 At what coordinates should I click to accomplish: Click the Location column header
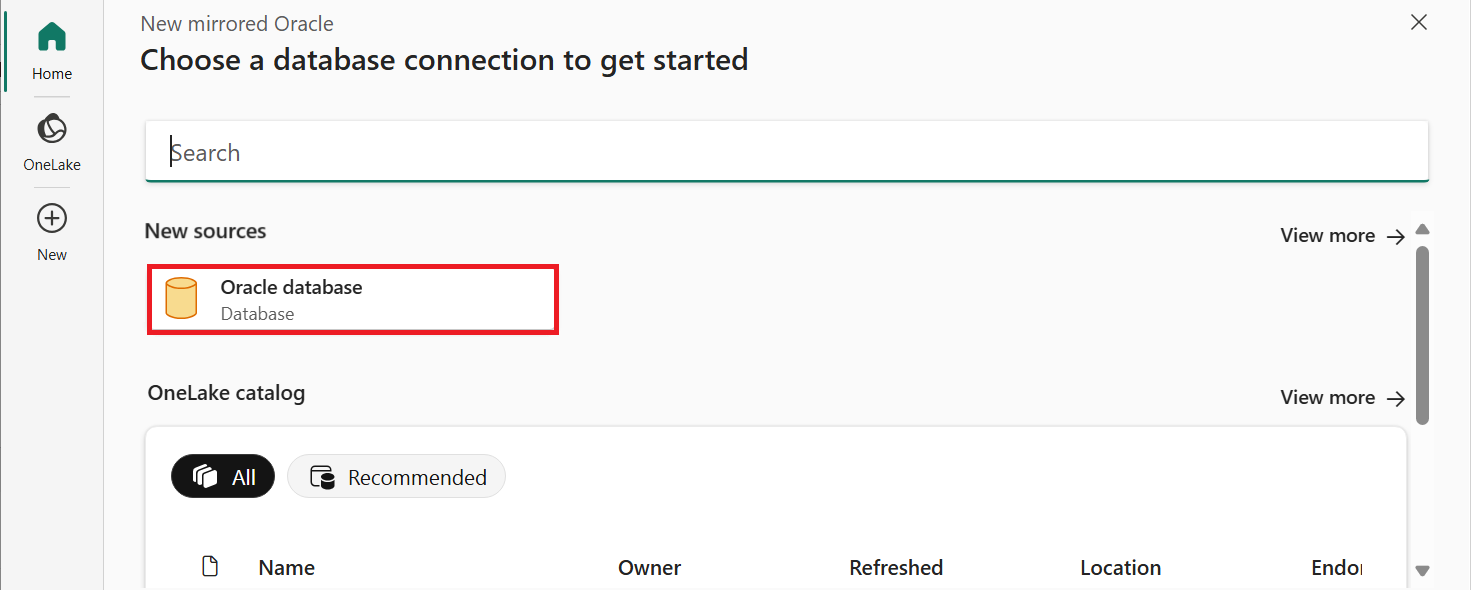tap(1120, 567)
